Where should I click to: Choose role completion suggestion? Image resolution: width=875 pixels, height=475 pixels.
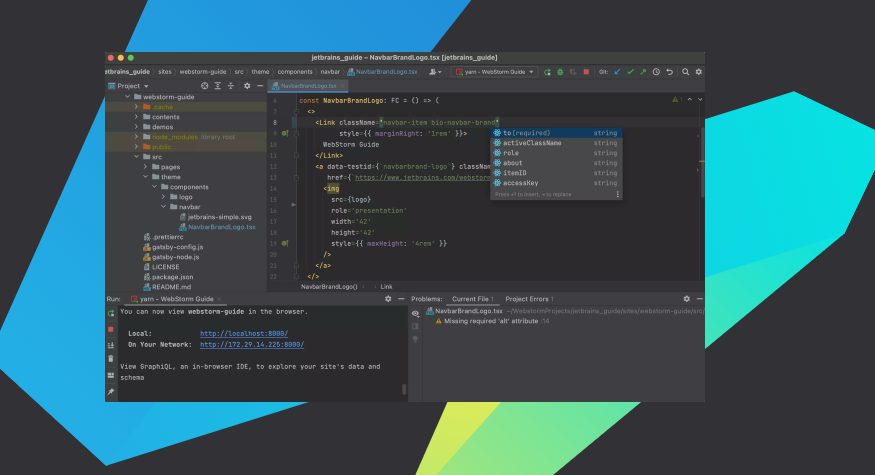coord(556,153)
